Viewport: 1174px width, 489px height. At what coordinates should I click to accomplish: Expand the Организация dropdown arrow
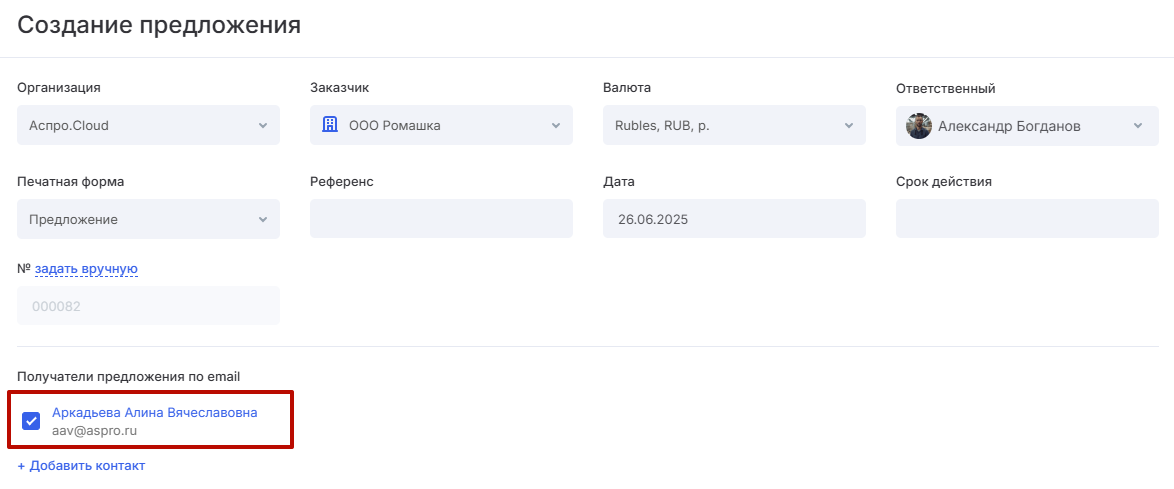tap(263, 126)
